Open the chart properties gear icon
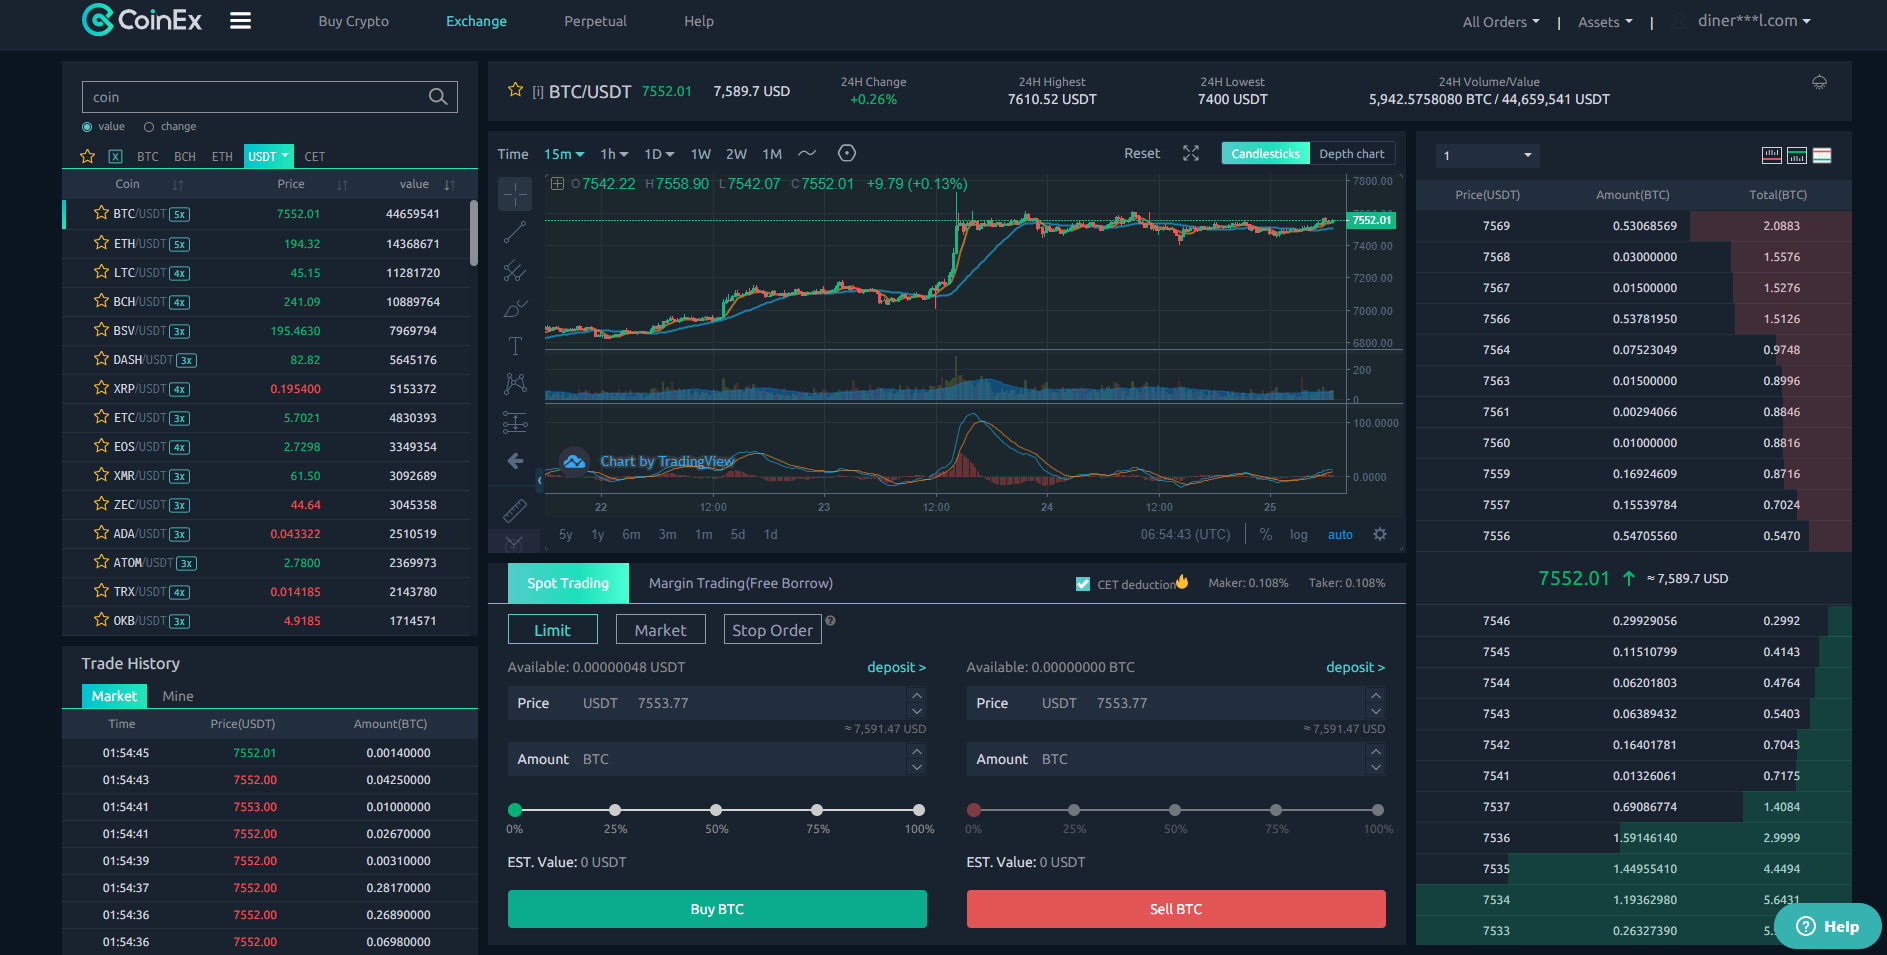Viewport: 1887px width, 955px height. (1380, 534)
